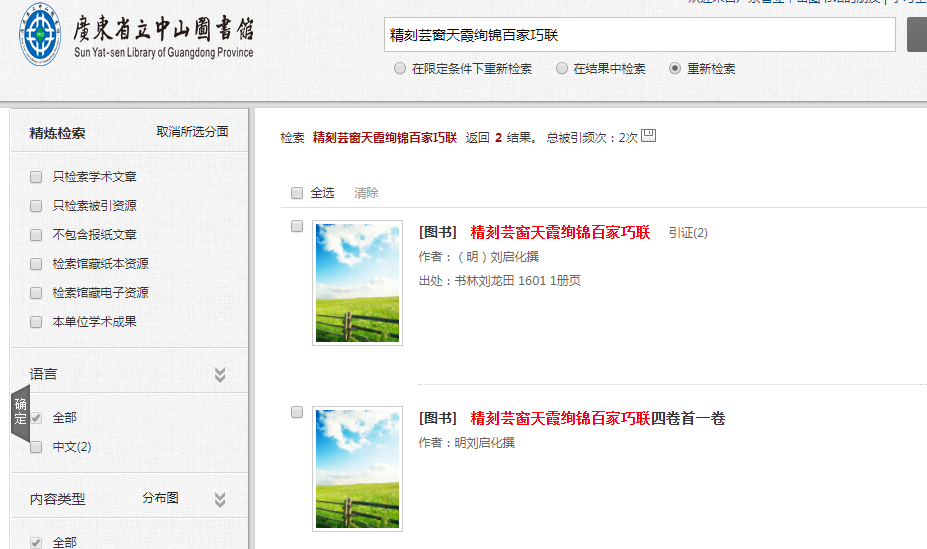Click inside the search text field
The width and height of the screenshot is (927, 549).
[x=640, y=35]
